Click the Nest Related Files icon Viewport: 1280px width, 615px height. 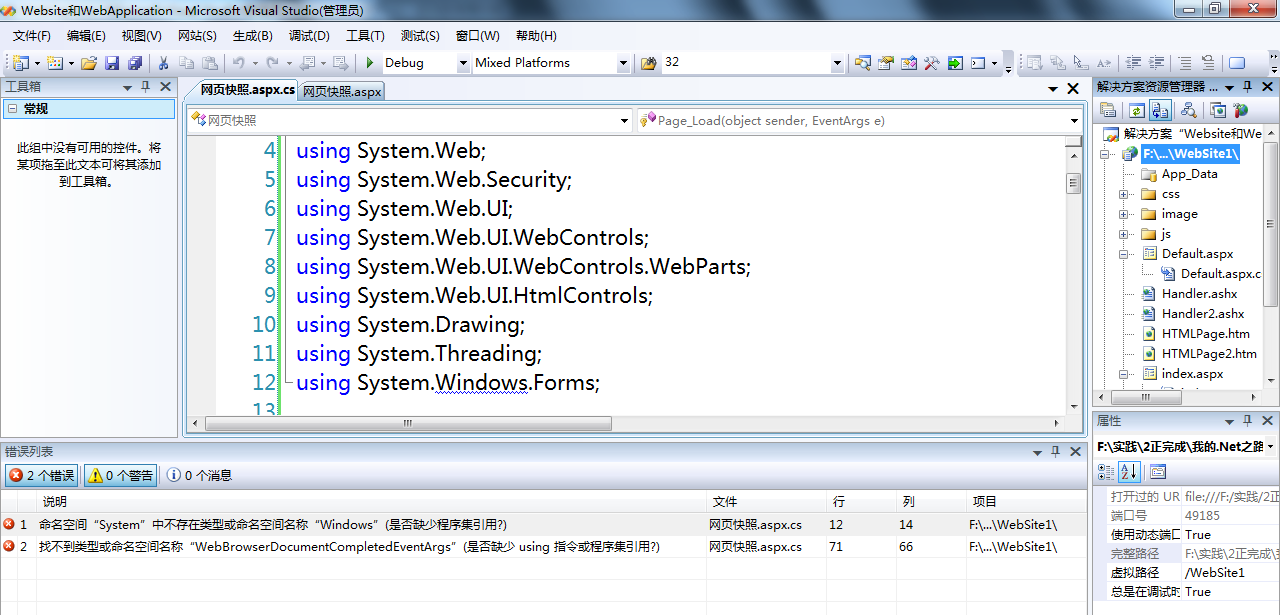coord(1160,110)
